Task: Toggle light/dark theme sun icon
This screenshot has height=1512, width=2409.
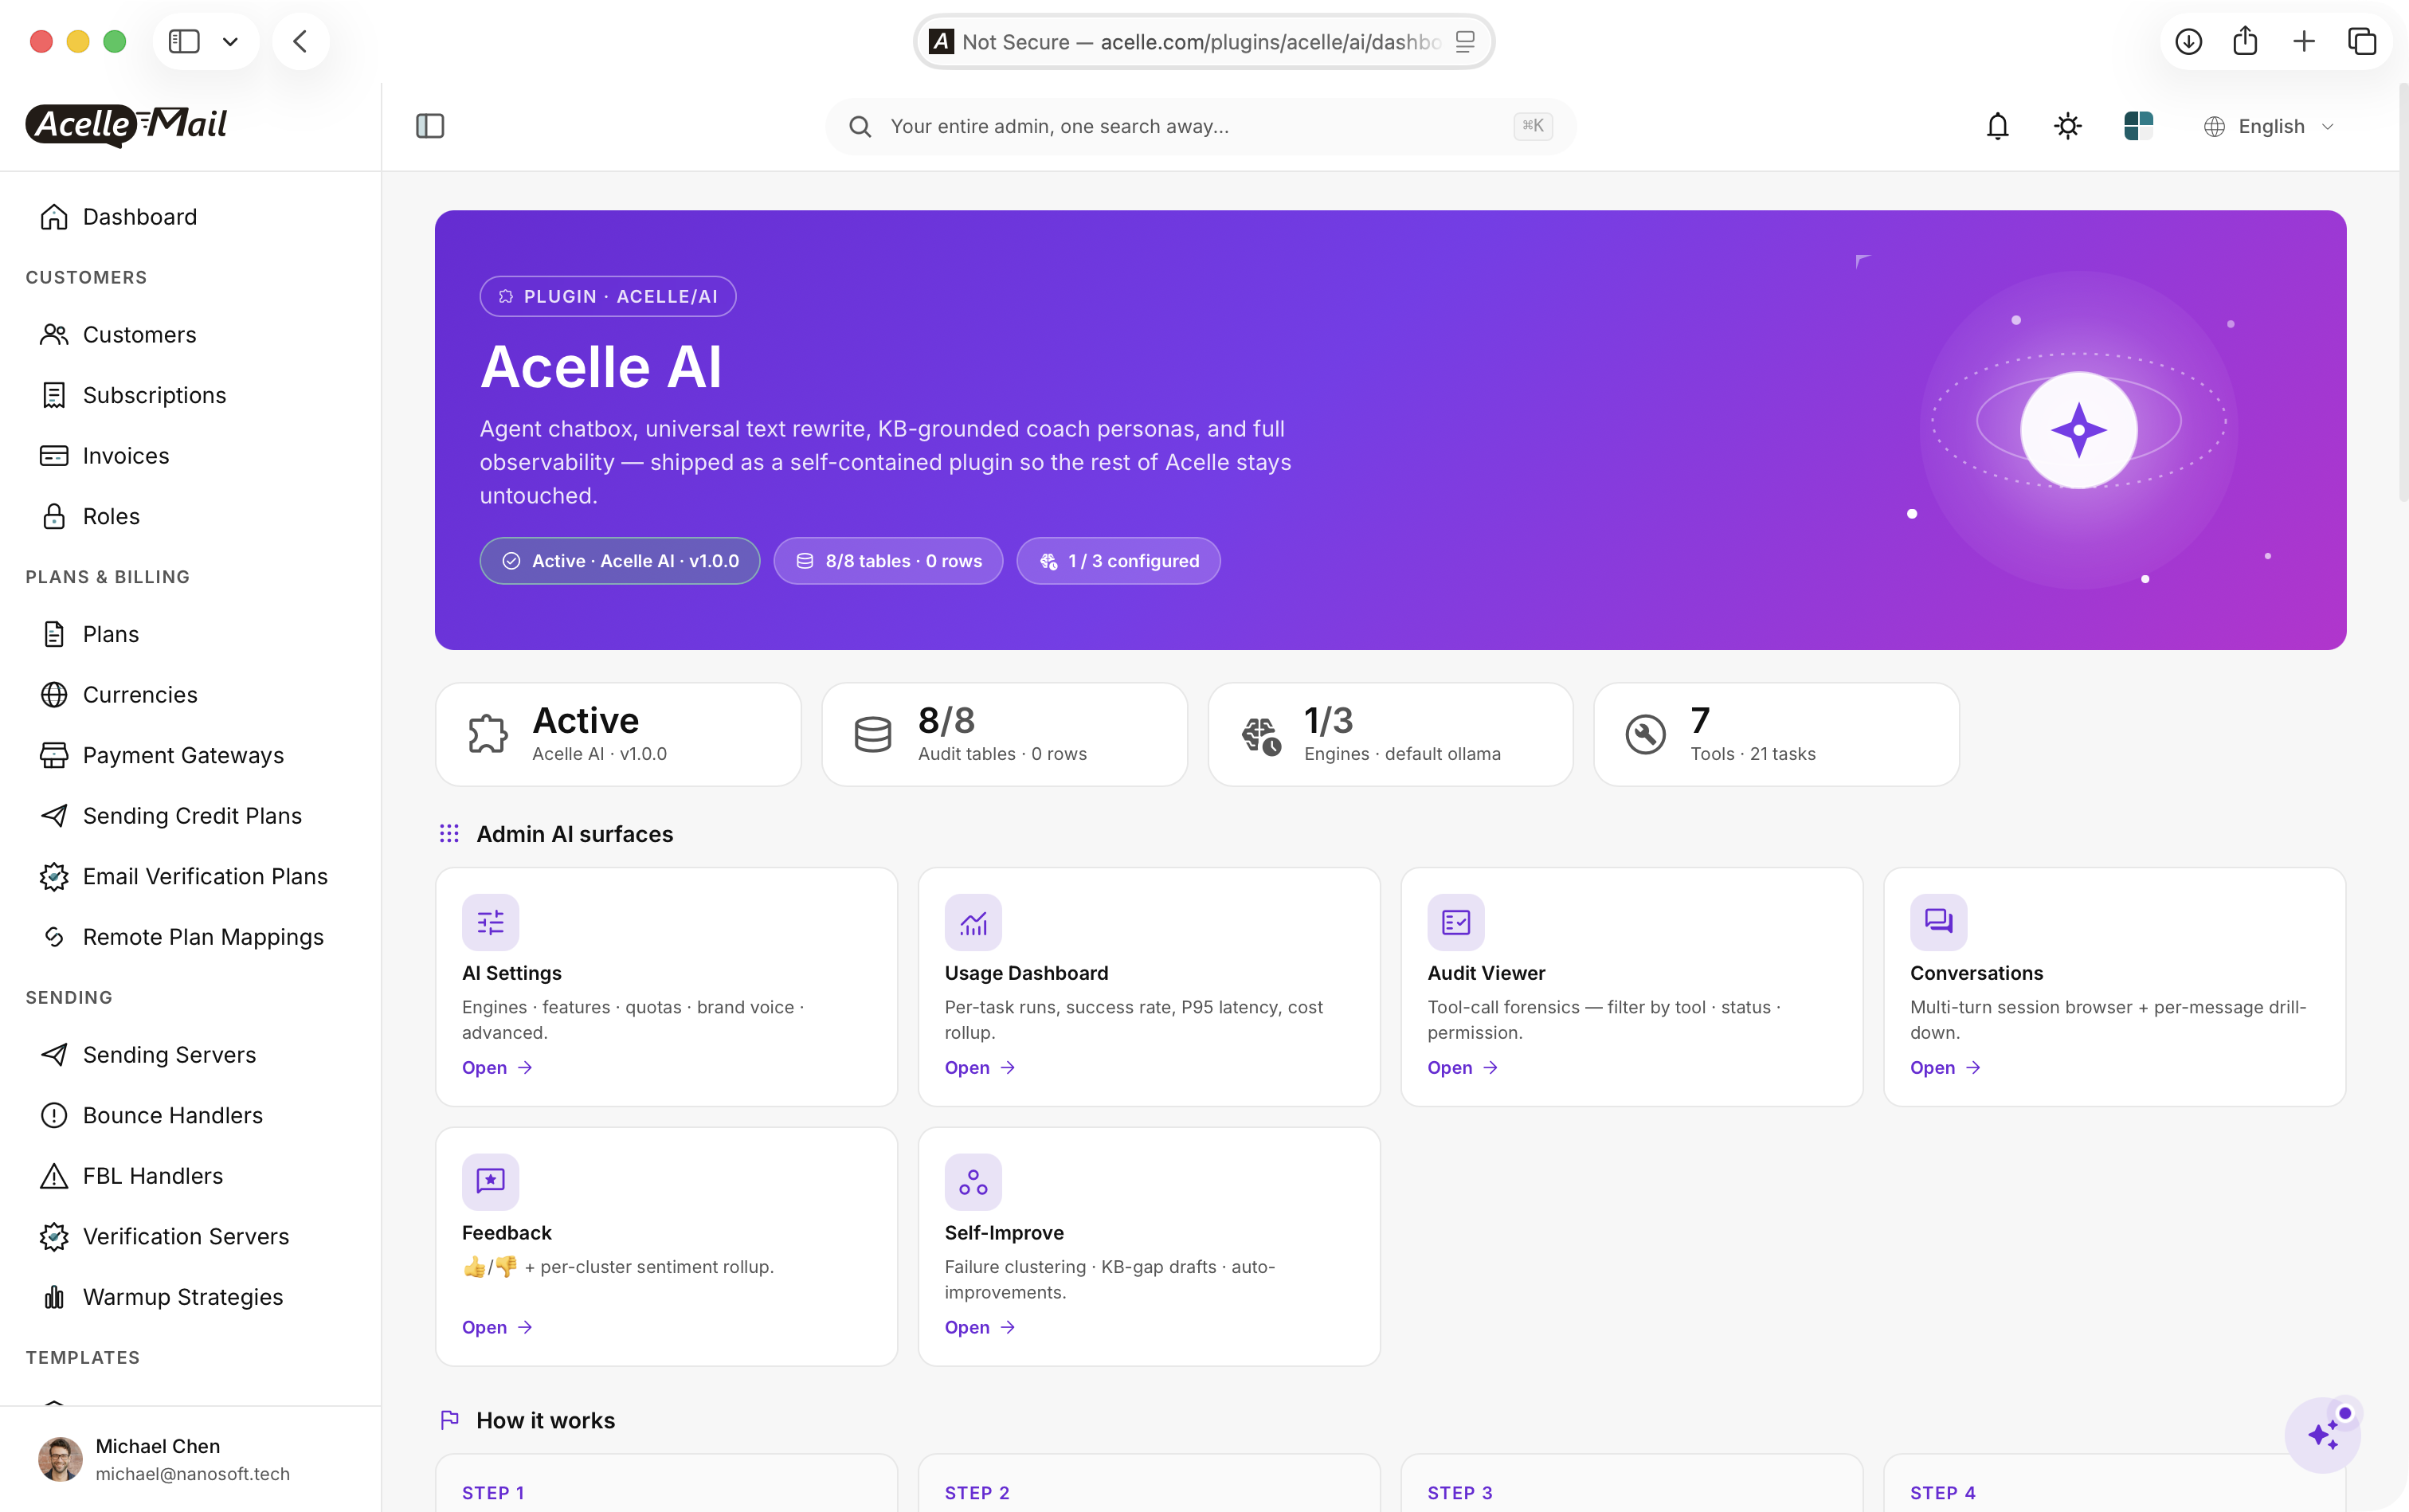Action: [2067, 126]
